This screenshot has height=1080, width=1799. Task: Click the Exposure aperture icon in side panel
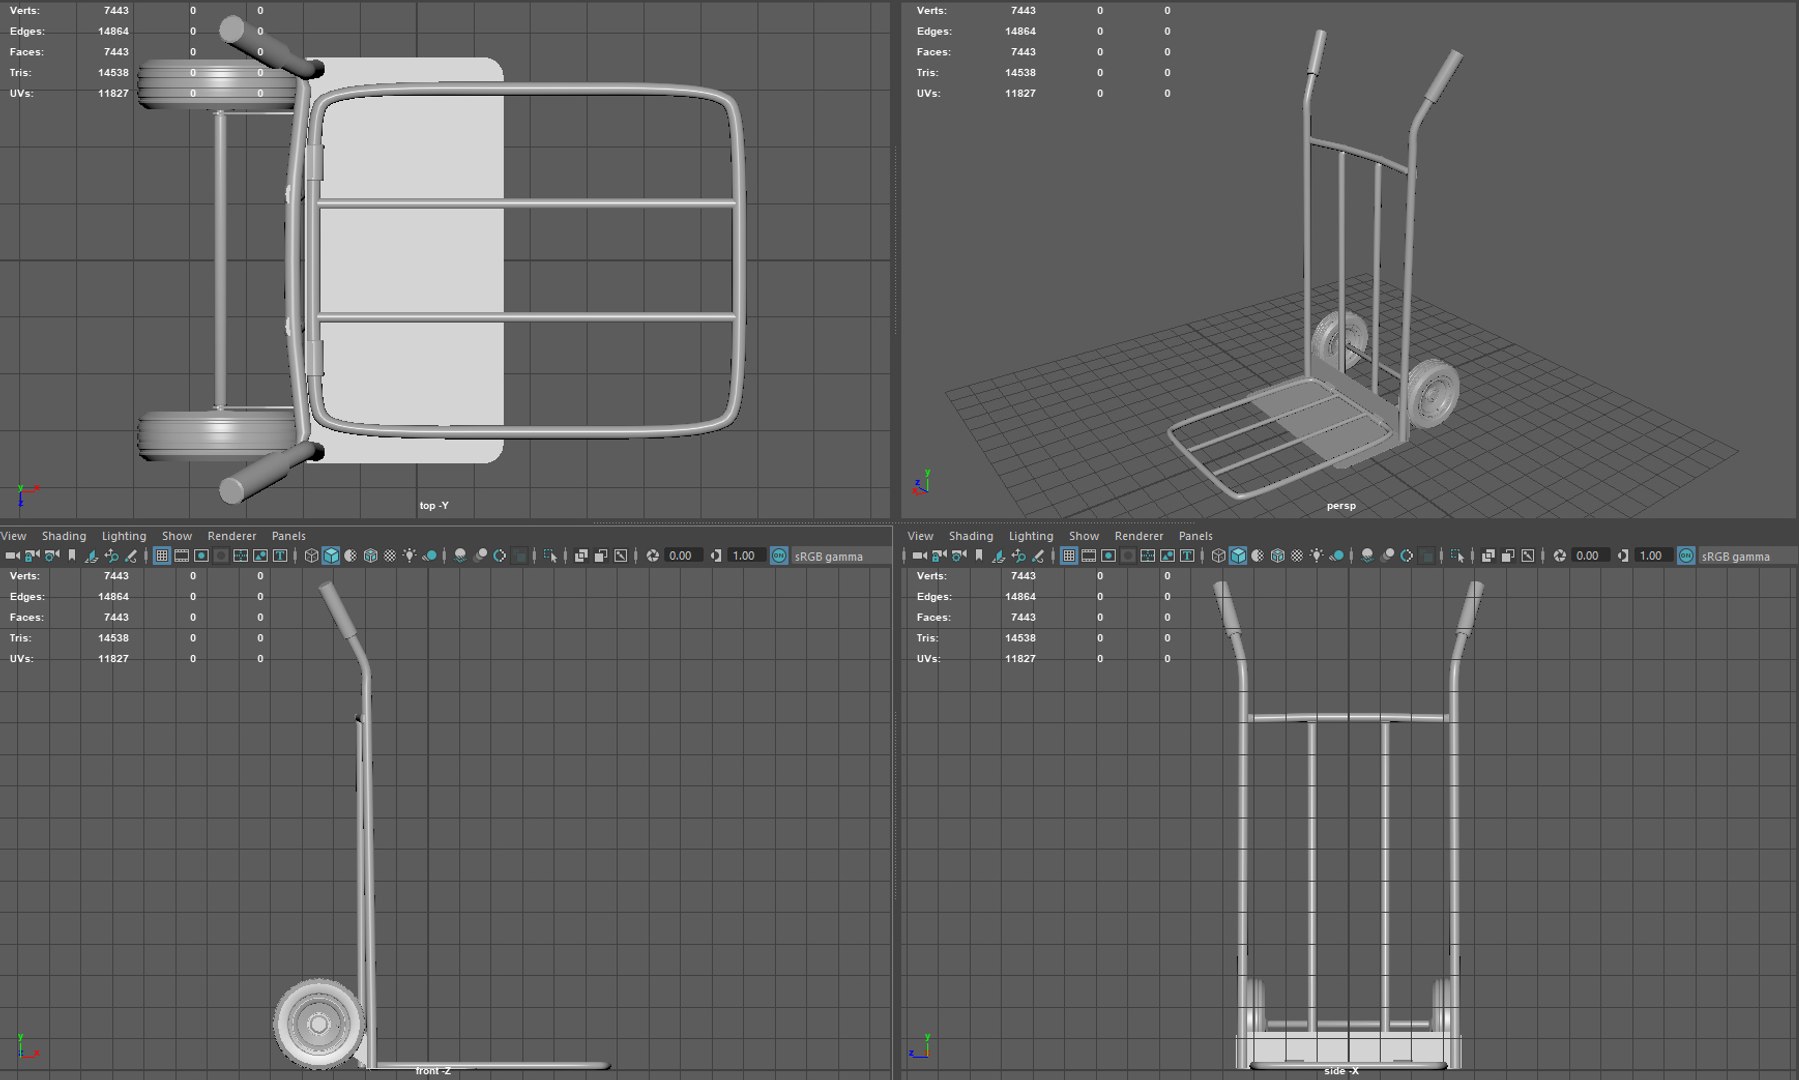(x=1560, y=556)
